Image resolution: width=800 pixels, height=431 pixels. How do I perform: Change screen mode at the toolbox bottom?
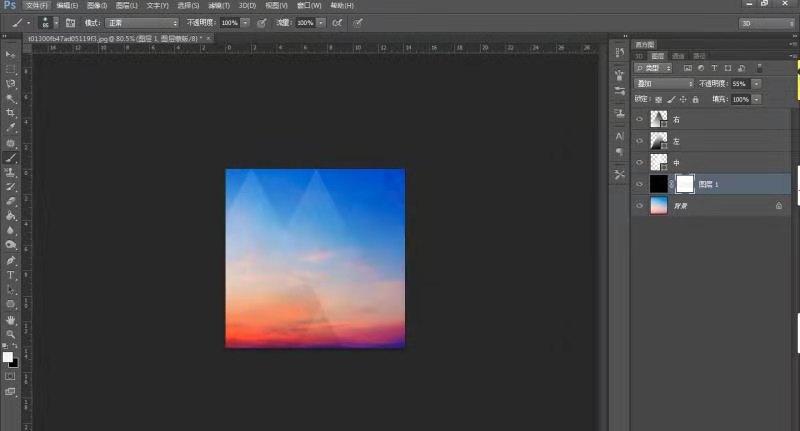10,391
